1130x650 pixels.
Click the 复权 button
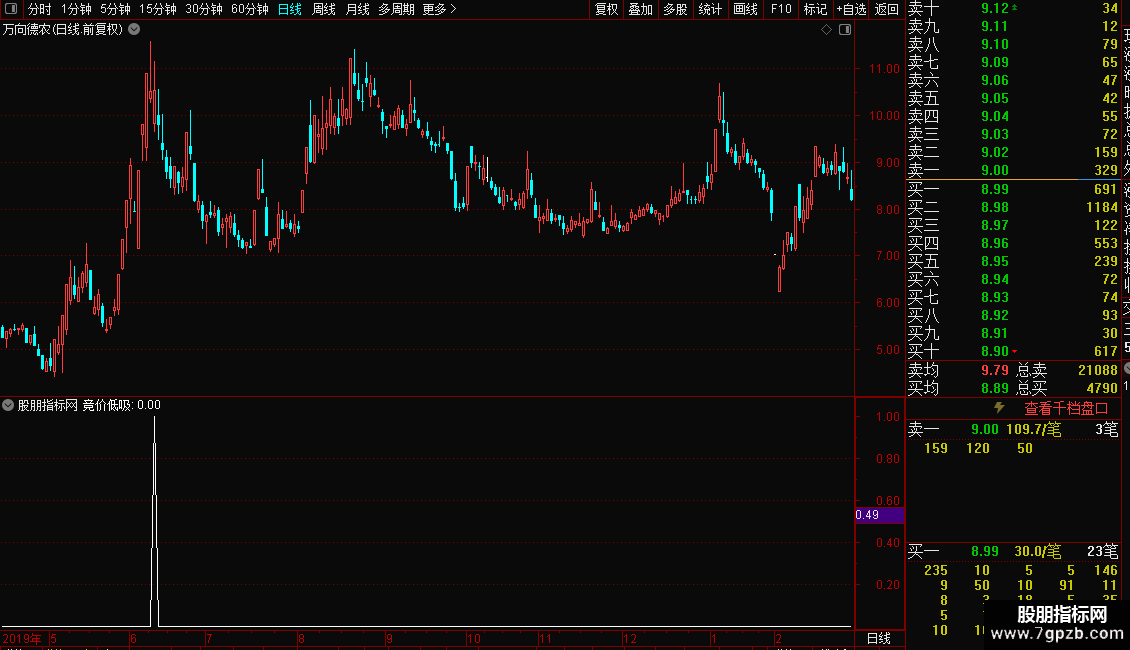pos(607,9)
